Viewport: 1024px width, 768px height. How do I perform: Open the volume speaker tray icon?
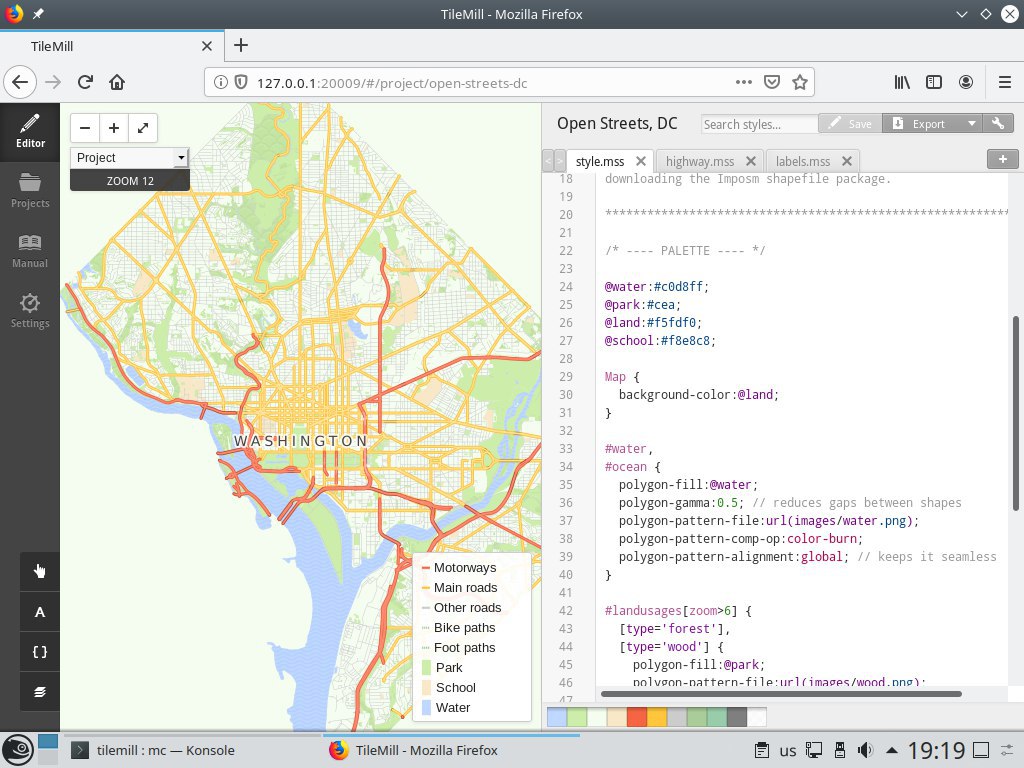tap(866, 750)
